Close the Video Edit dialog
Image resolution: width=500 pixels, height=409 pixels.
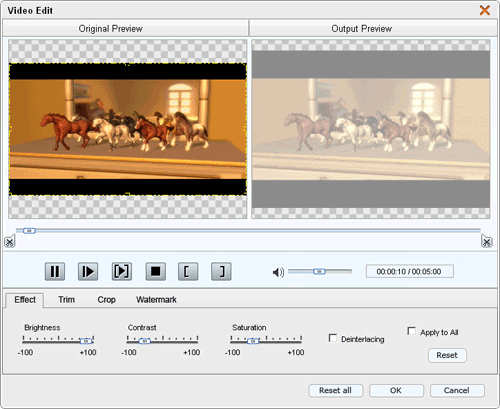click(485, 10)
